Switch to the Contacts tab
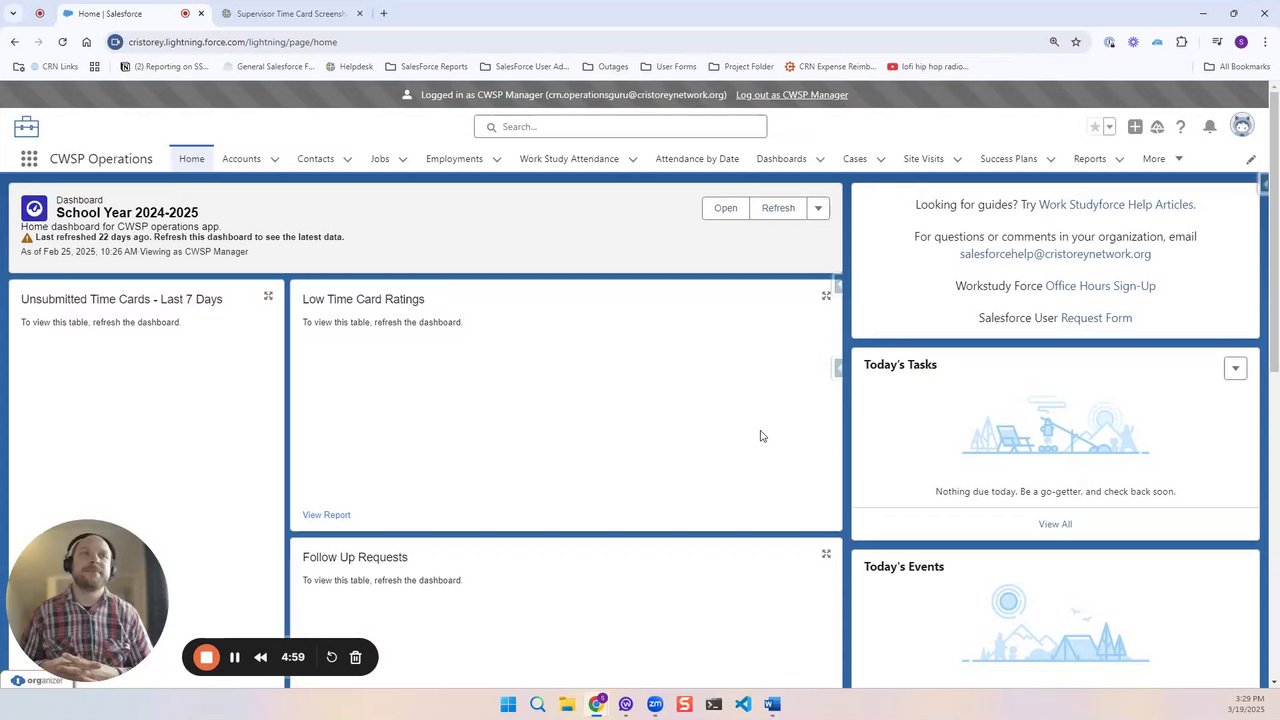Image resolution: width=1280 pixels, height=720 pixels. [x=315, y=159]
